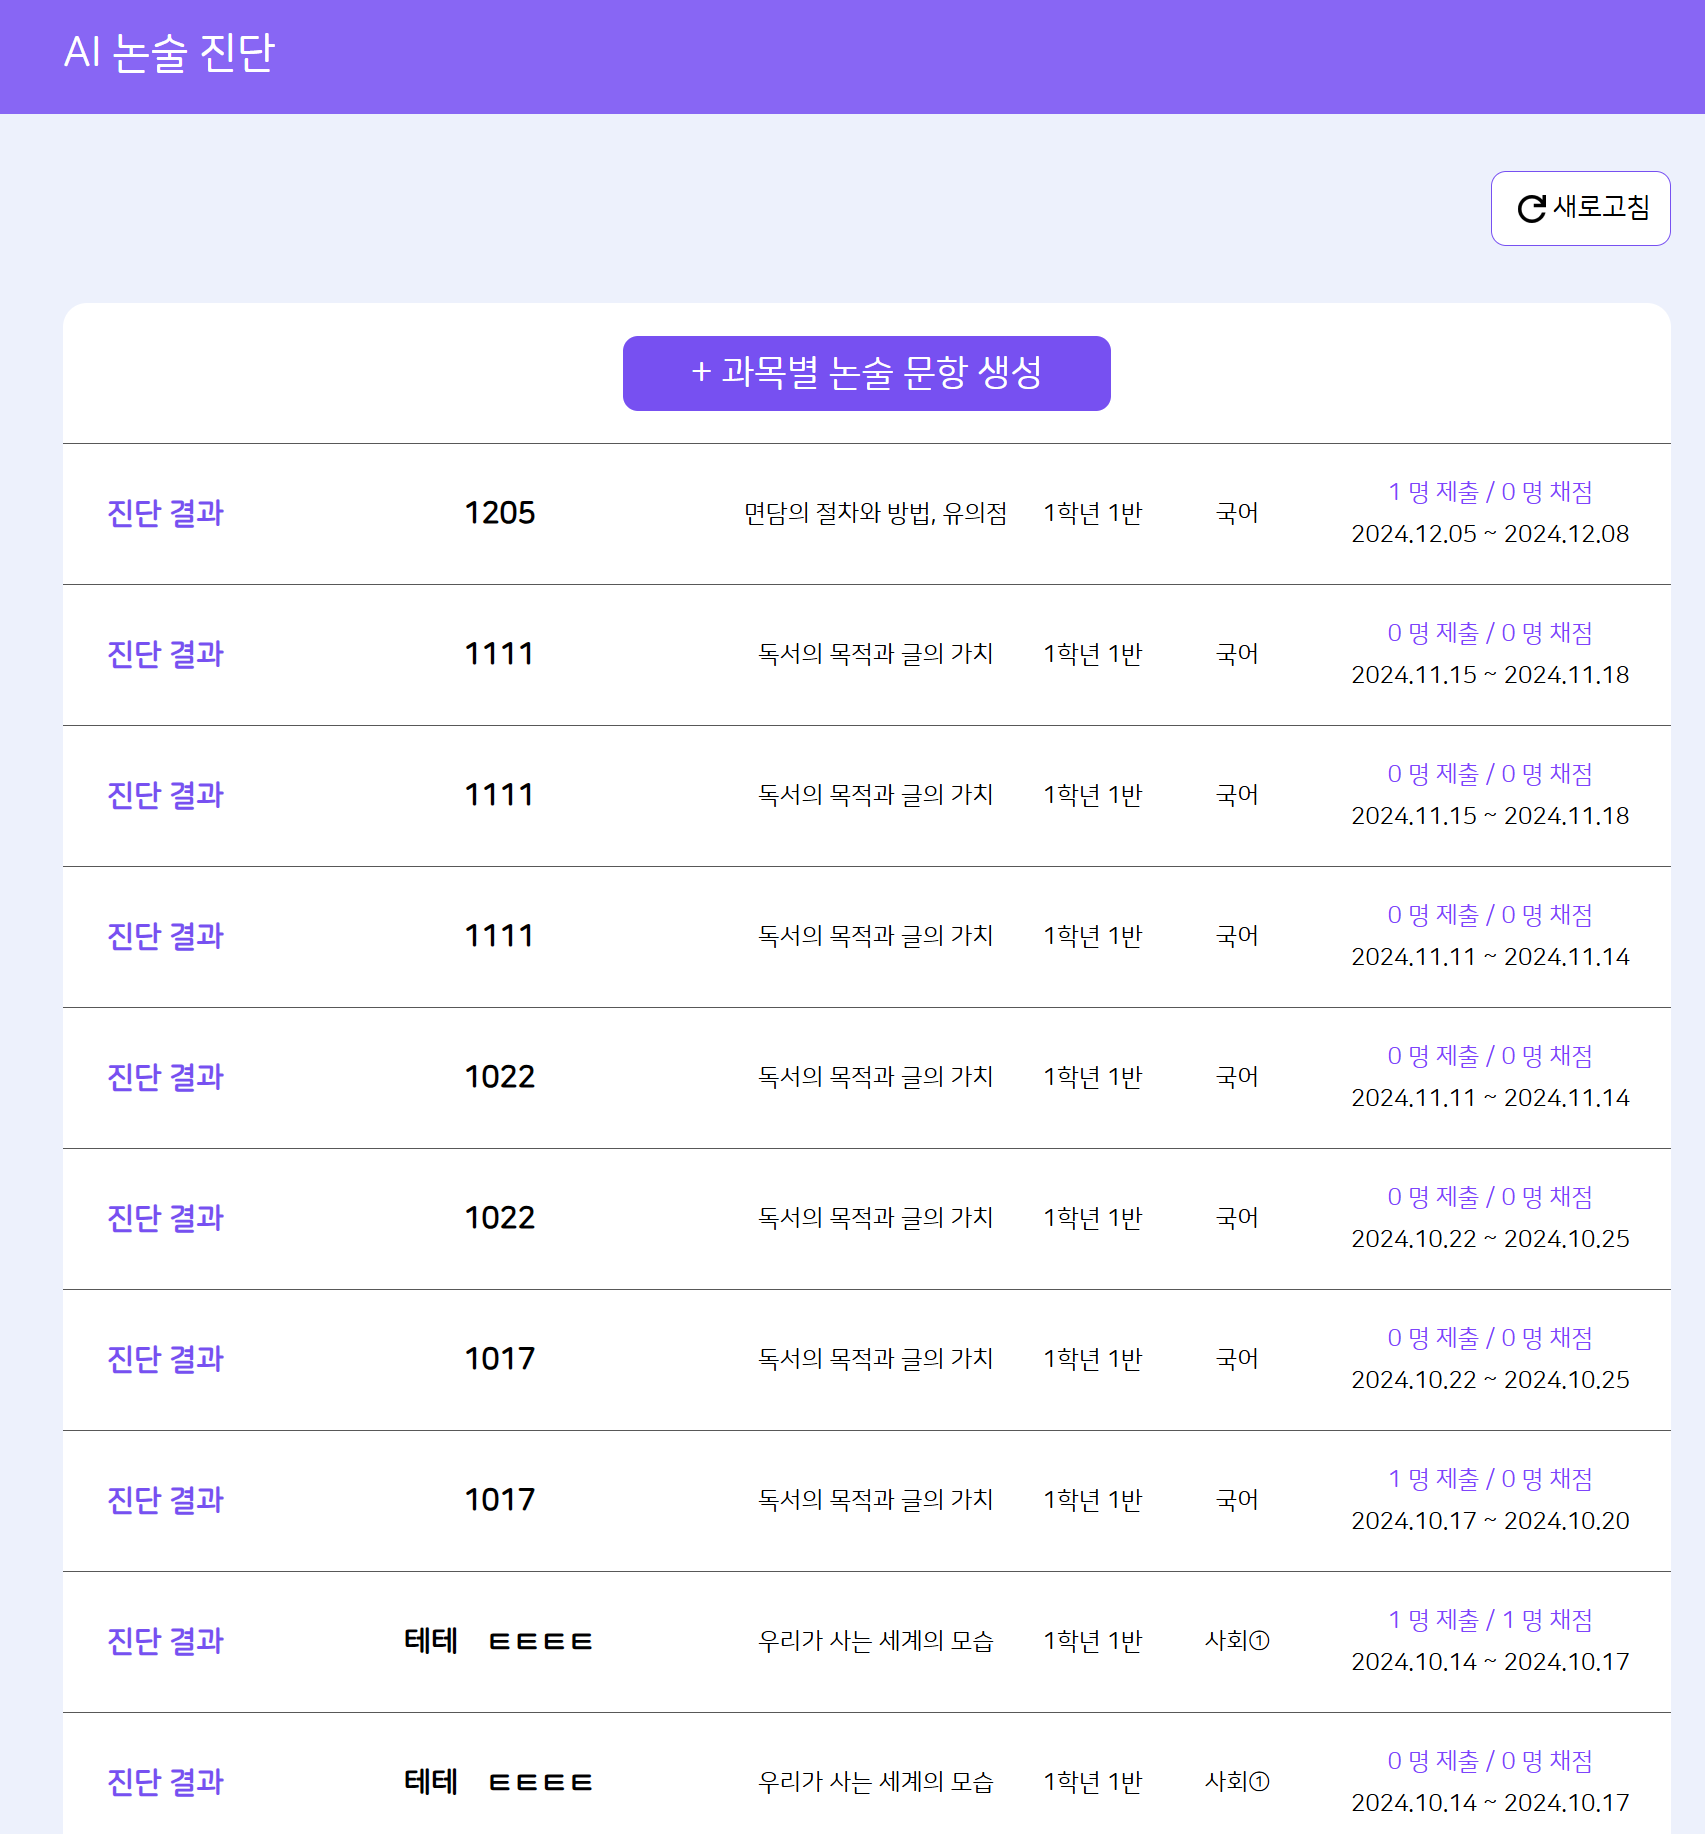
Task: Open 진단 결과 for 테테 row with 1 명 채점
Action: coord(166,1641)
